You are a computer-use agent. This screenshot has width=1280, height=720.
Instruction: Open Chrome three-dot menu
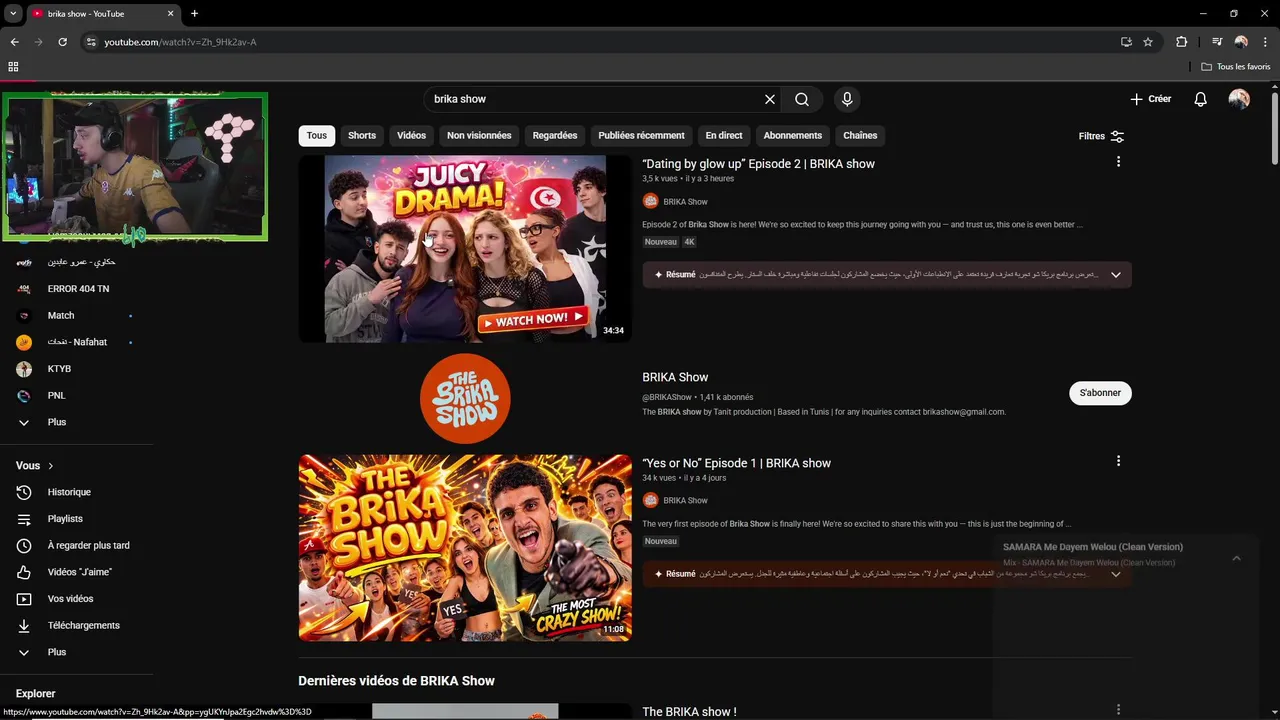coord(1265,42)
